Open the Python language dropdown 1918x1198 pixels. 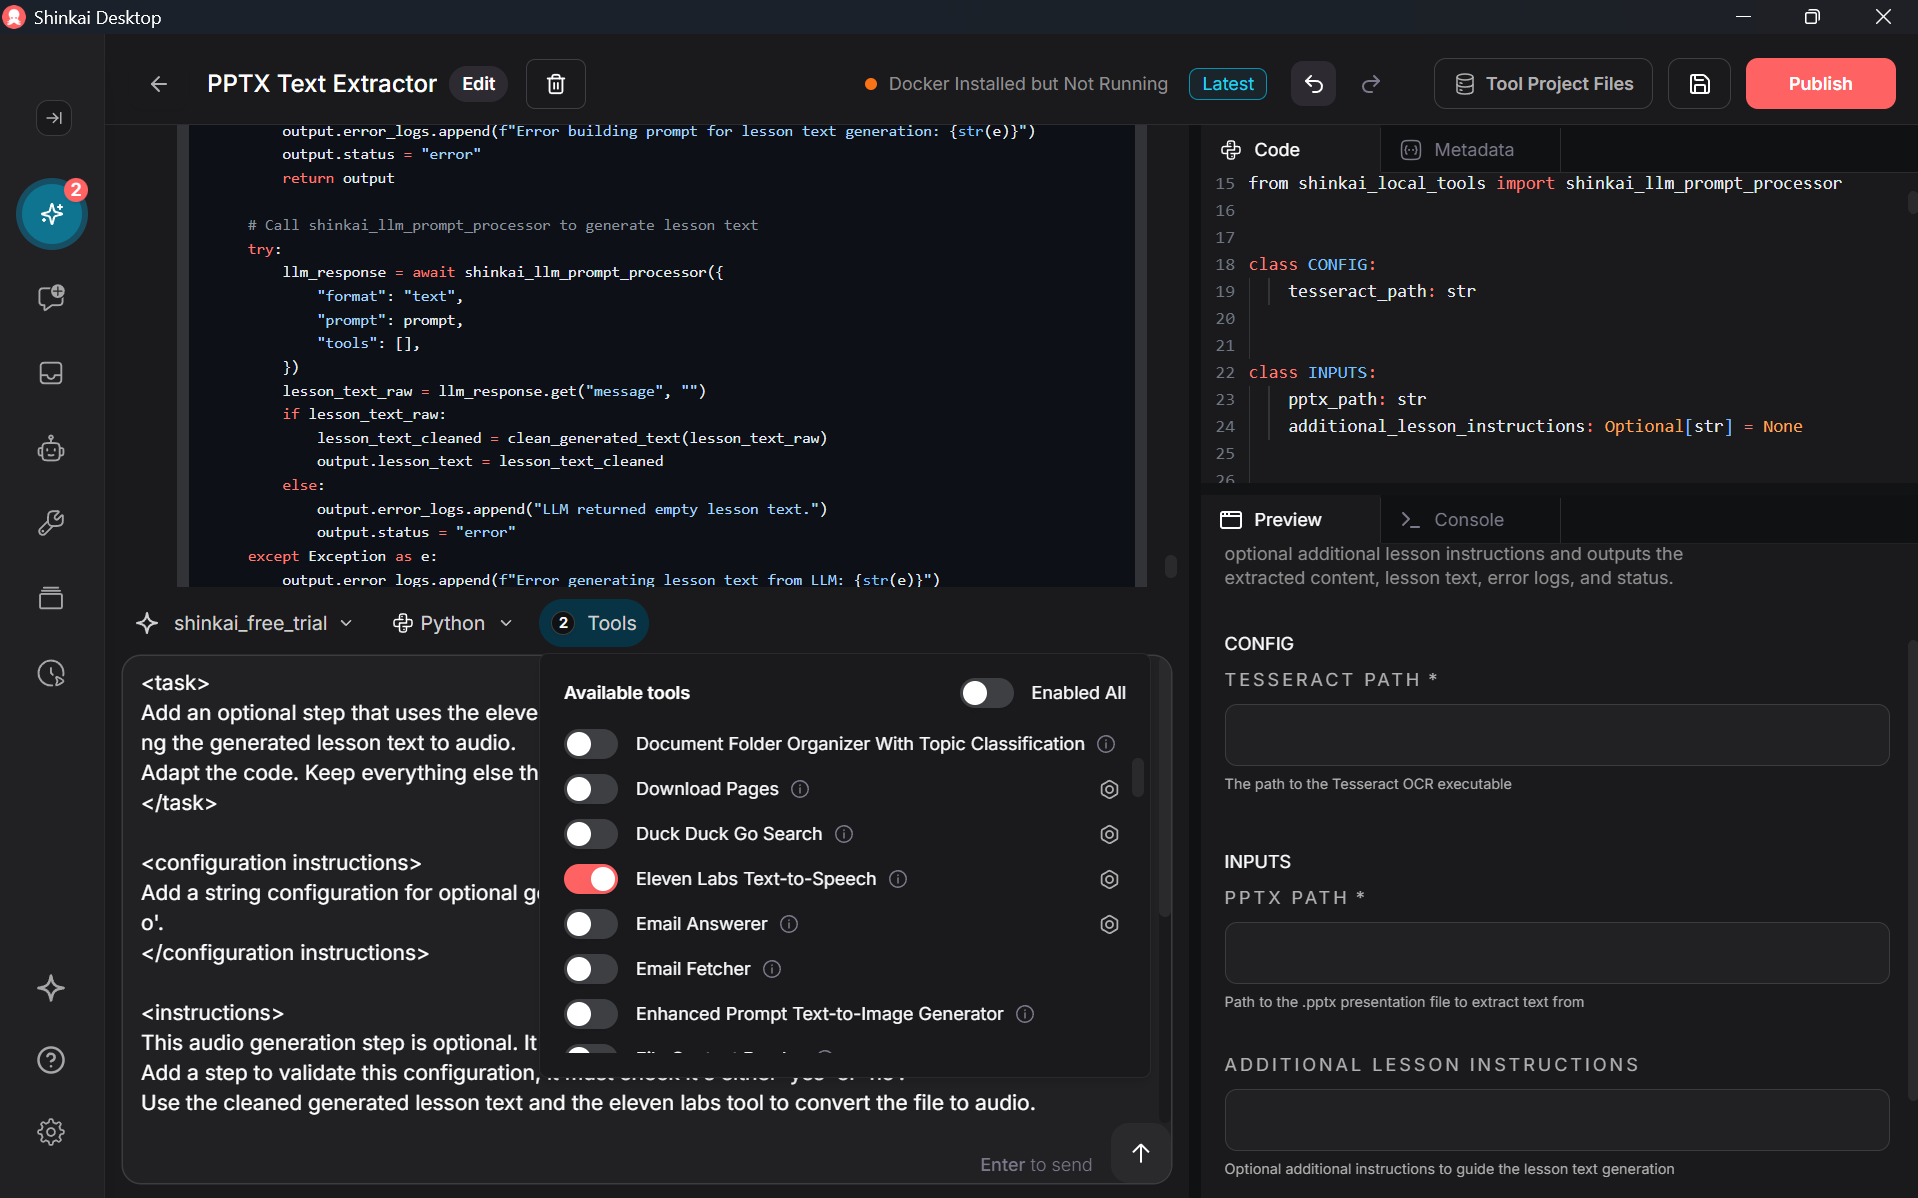click(453, 623)
